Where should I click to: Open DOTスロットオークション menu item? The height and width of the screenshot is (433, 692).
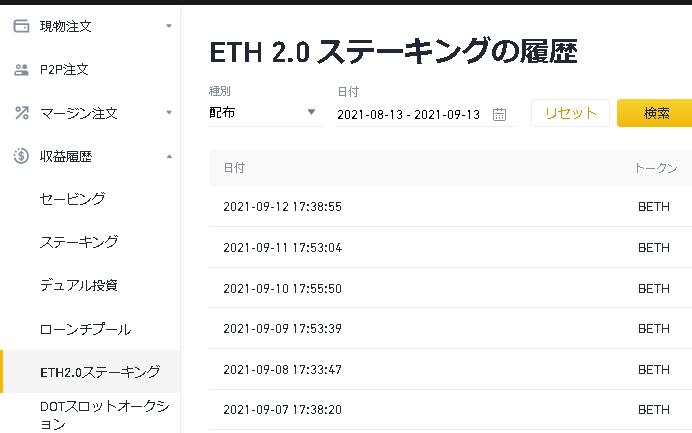coord(105,415)
